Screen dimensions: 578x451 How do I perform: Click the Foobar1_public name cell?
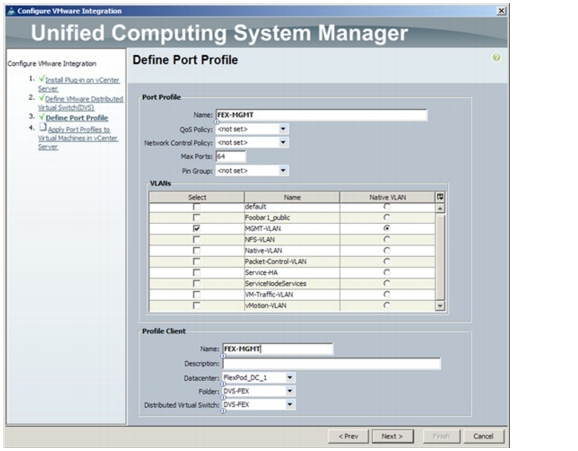tap(292, 218)
